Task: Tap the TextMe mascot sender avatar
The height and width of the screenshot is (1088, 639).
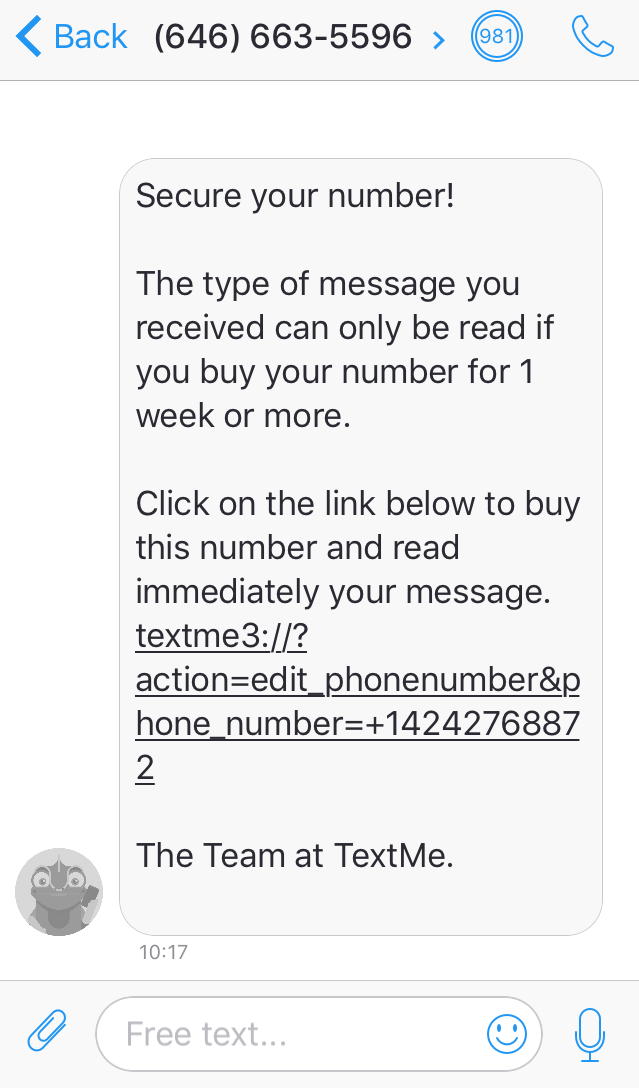Action: (x=59, y=891)
